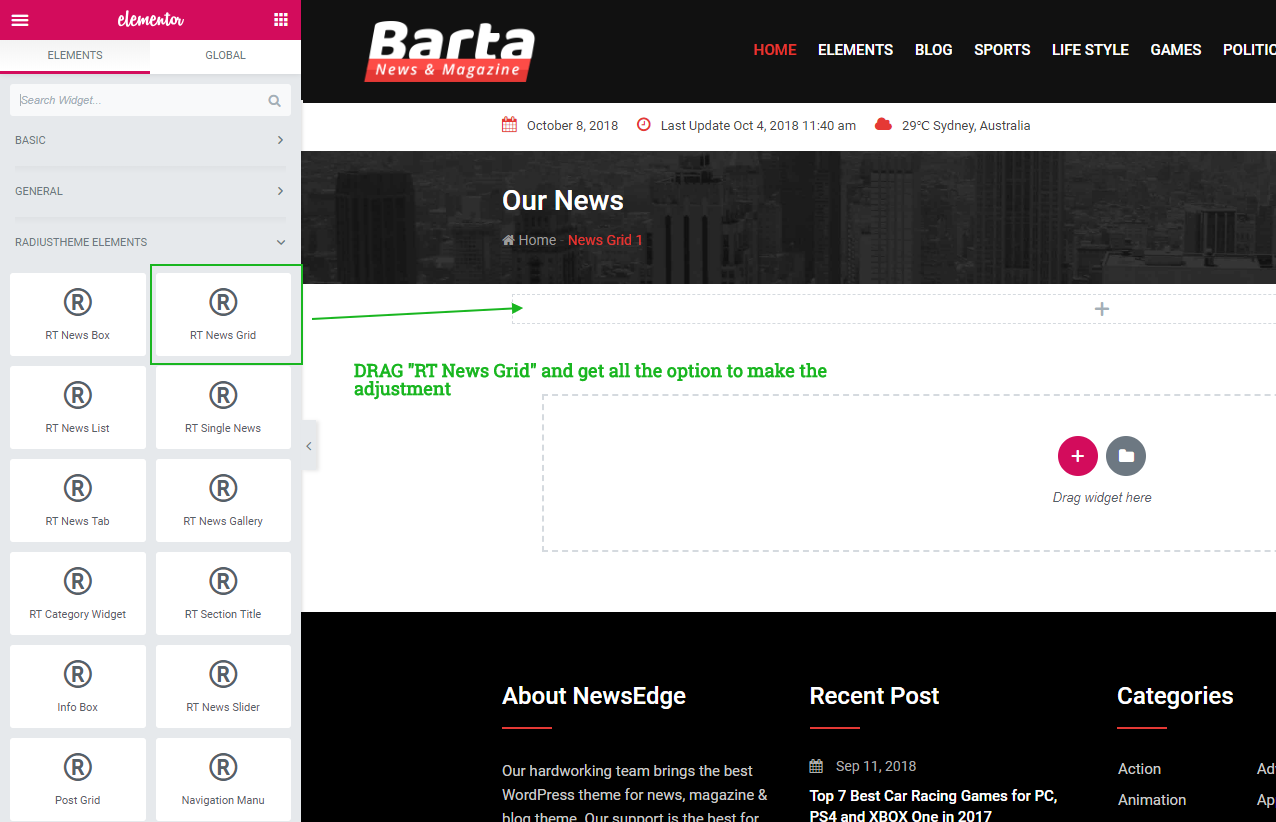Select the Post Grid widget
Viewport: 1276px width, 822px height.
(x=78, y=779)
